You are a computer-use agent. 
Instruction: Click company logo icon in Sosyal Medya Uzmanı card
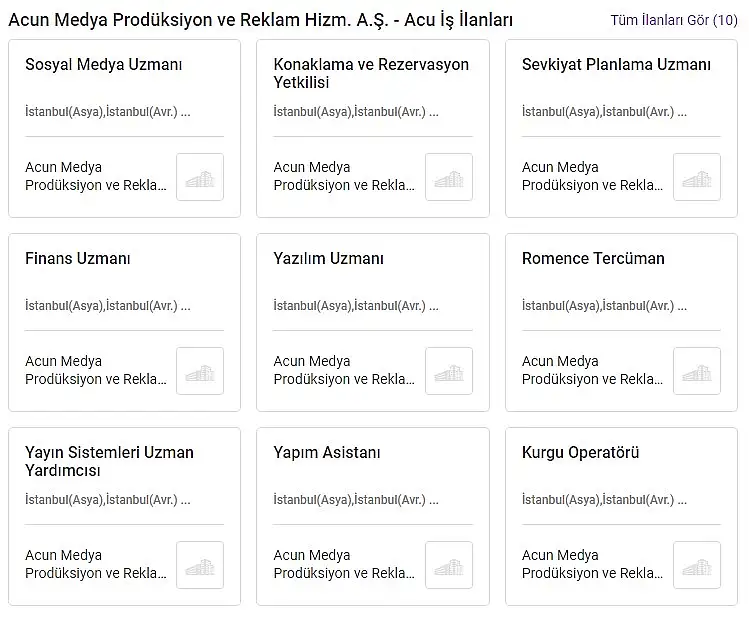(x=200, y=177)
